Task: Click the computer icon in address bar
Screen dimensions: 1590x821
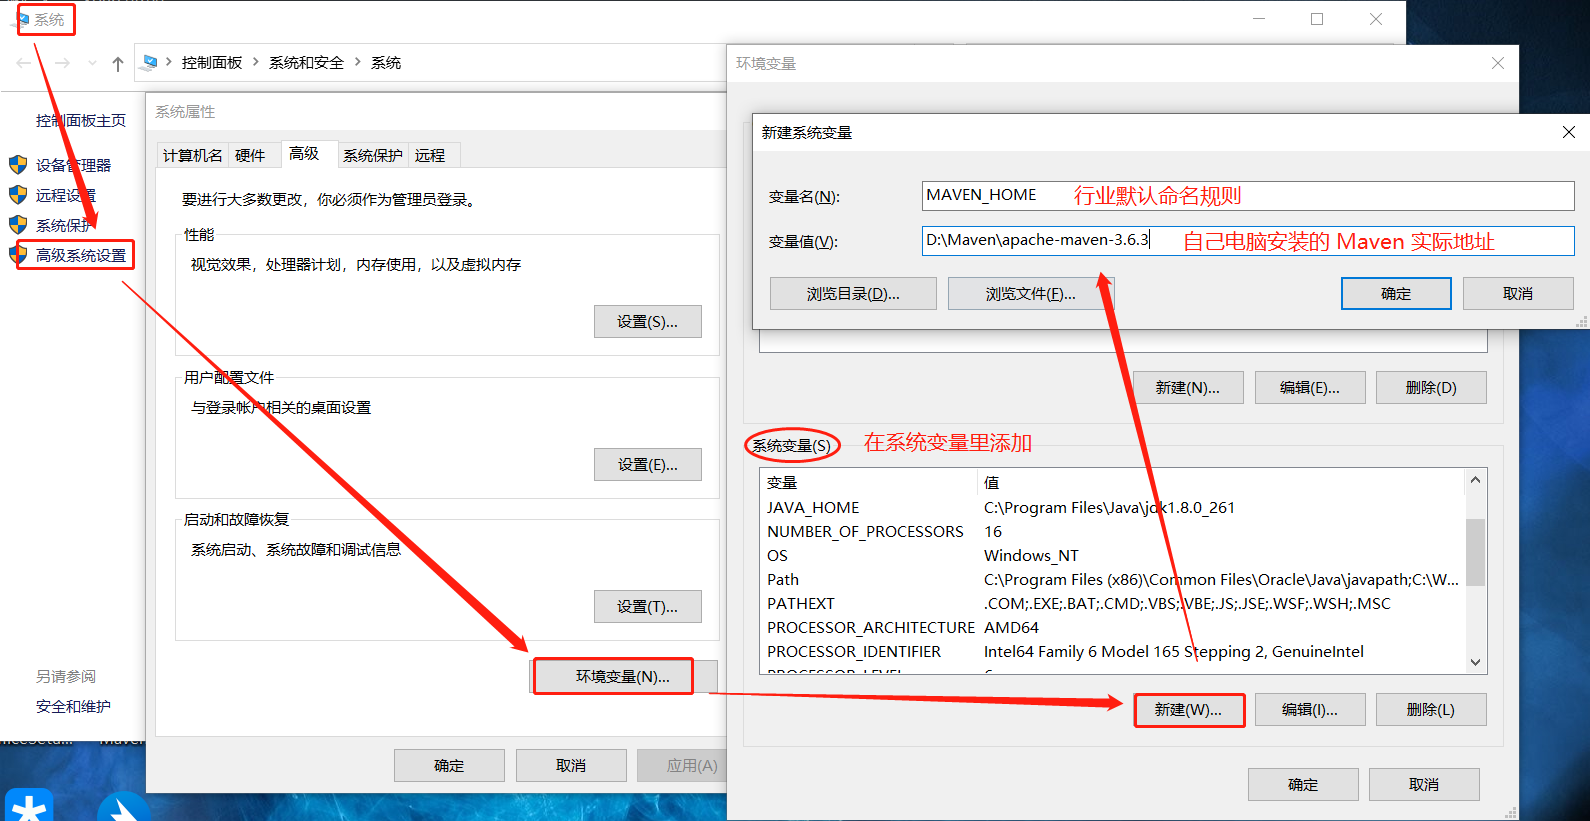Action: tap(150, 62)
